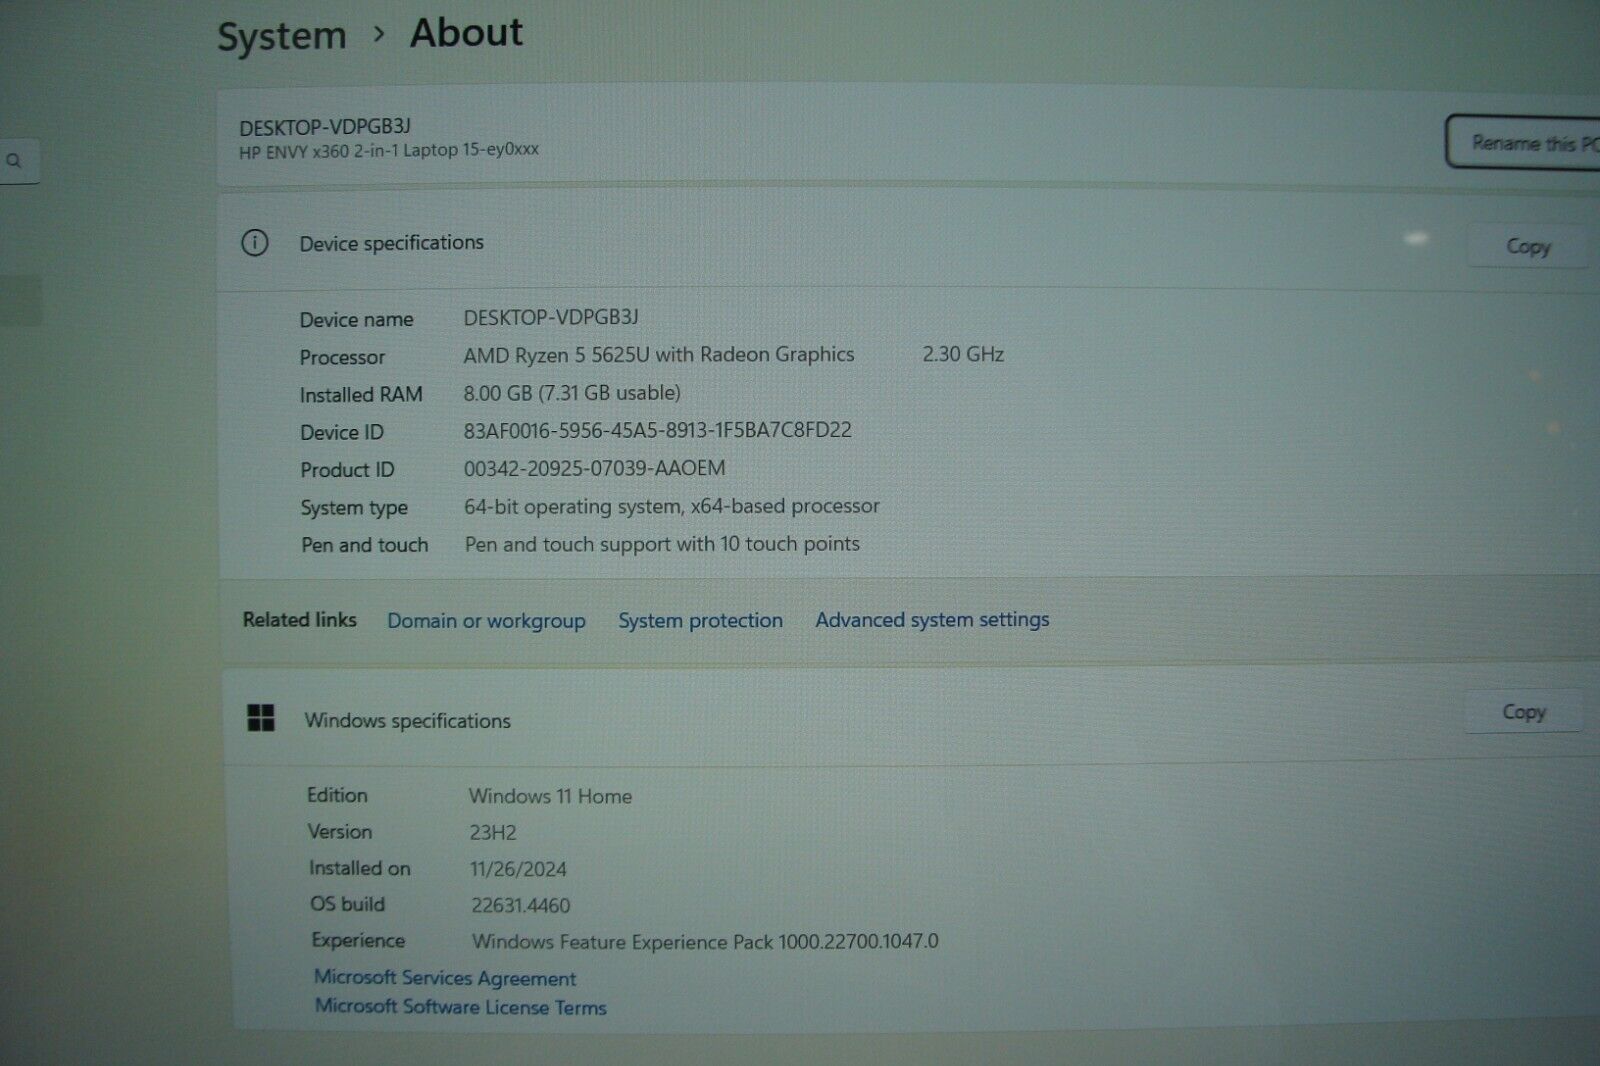Select AMD Ryzen 5 5625U processor value

(x=659, y=354)
